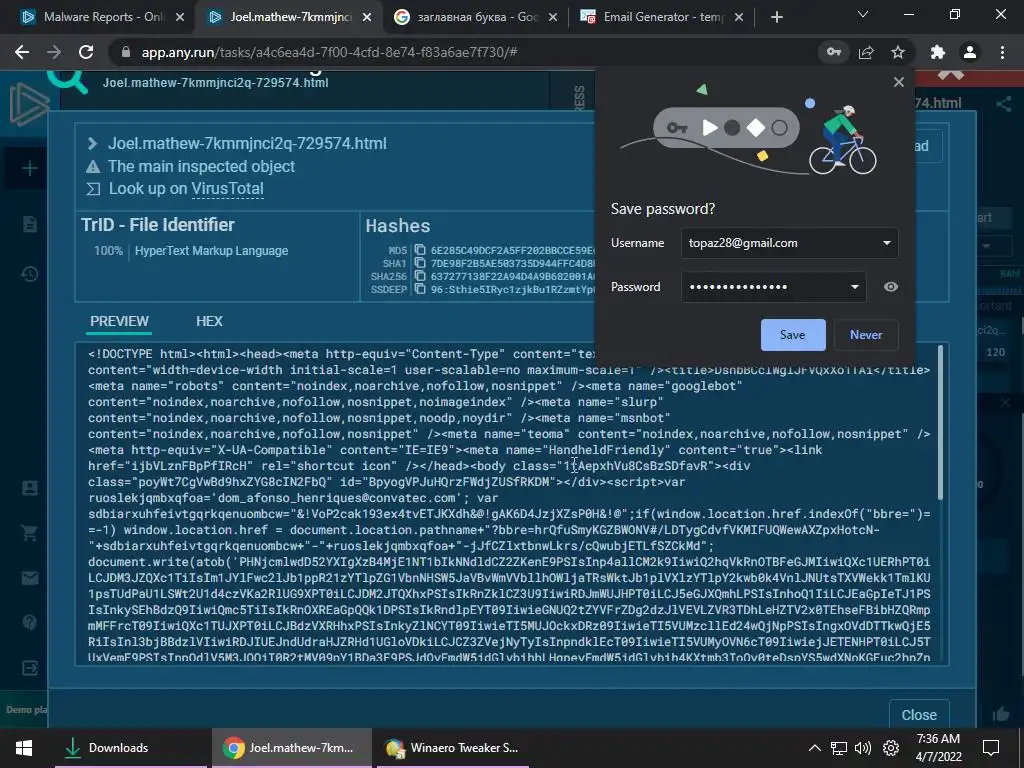The image size is (1024, 768).
Task: Bookmark this page with the star icon
Action: pyautogui.click(x=898, y=52)
